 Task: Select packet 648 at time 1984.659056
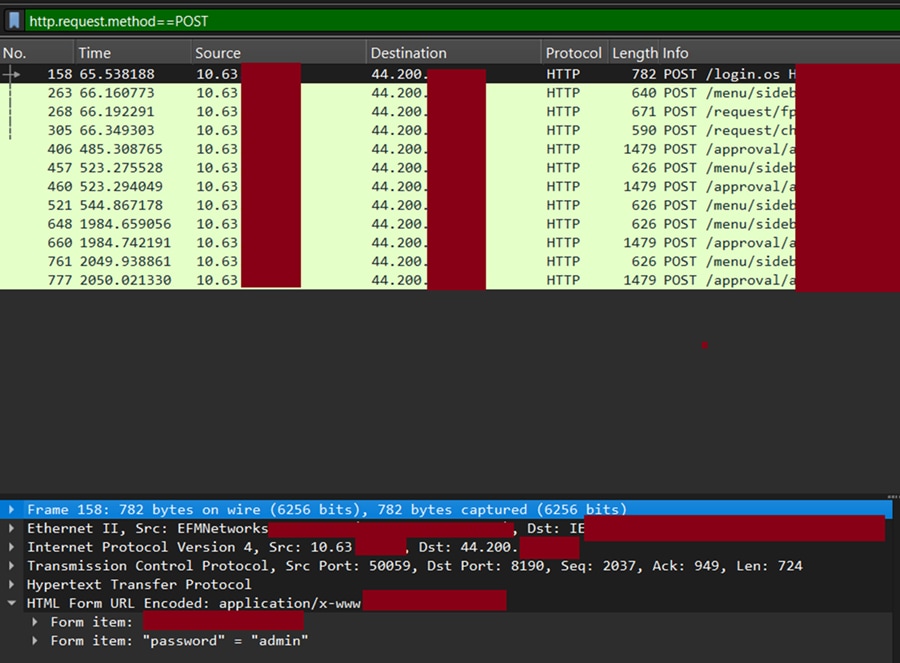coord(450,224)
